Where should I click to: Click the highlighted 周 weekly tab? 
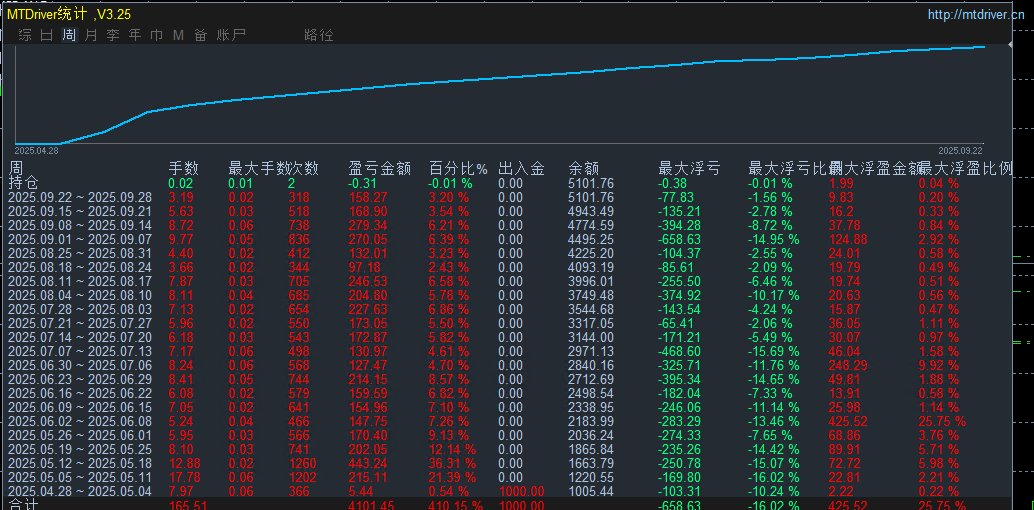point(69,35)
